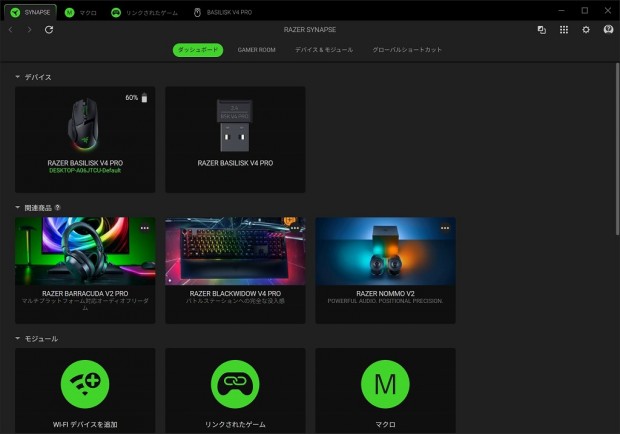Click the user profile avatar icon
This screenshot has width=620, height=434.
[x=608, y=30]
